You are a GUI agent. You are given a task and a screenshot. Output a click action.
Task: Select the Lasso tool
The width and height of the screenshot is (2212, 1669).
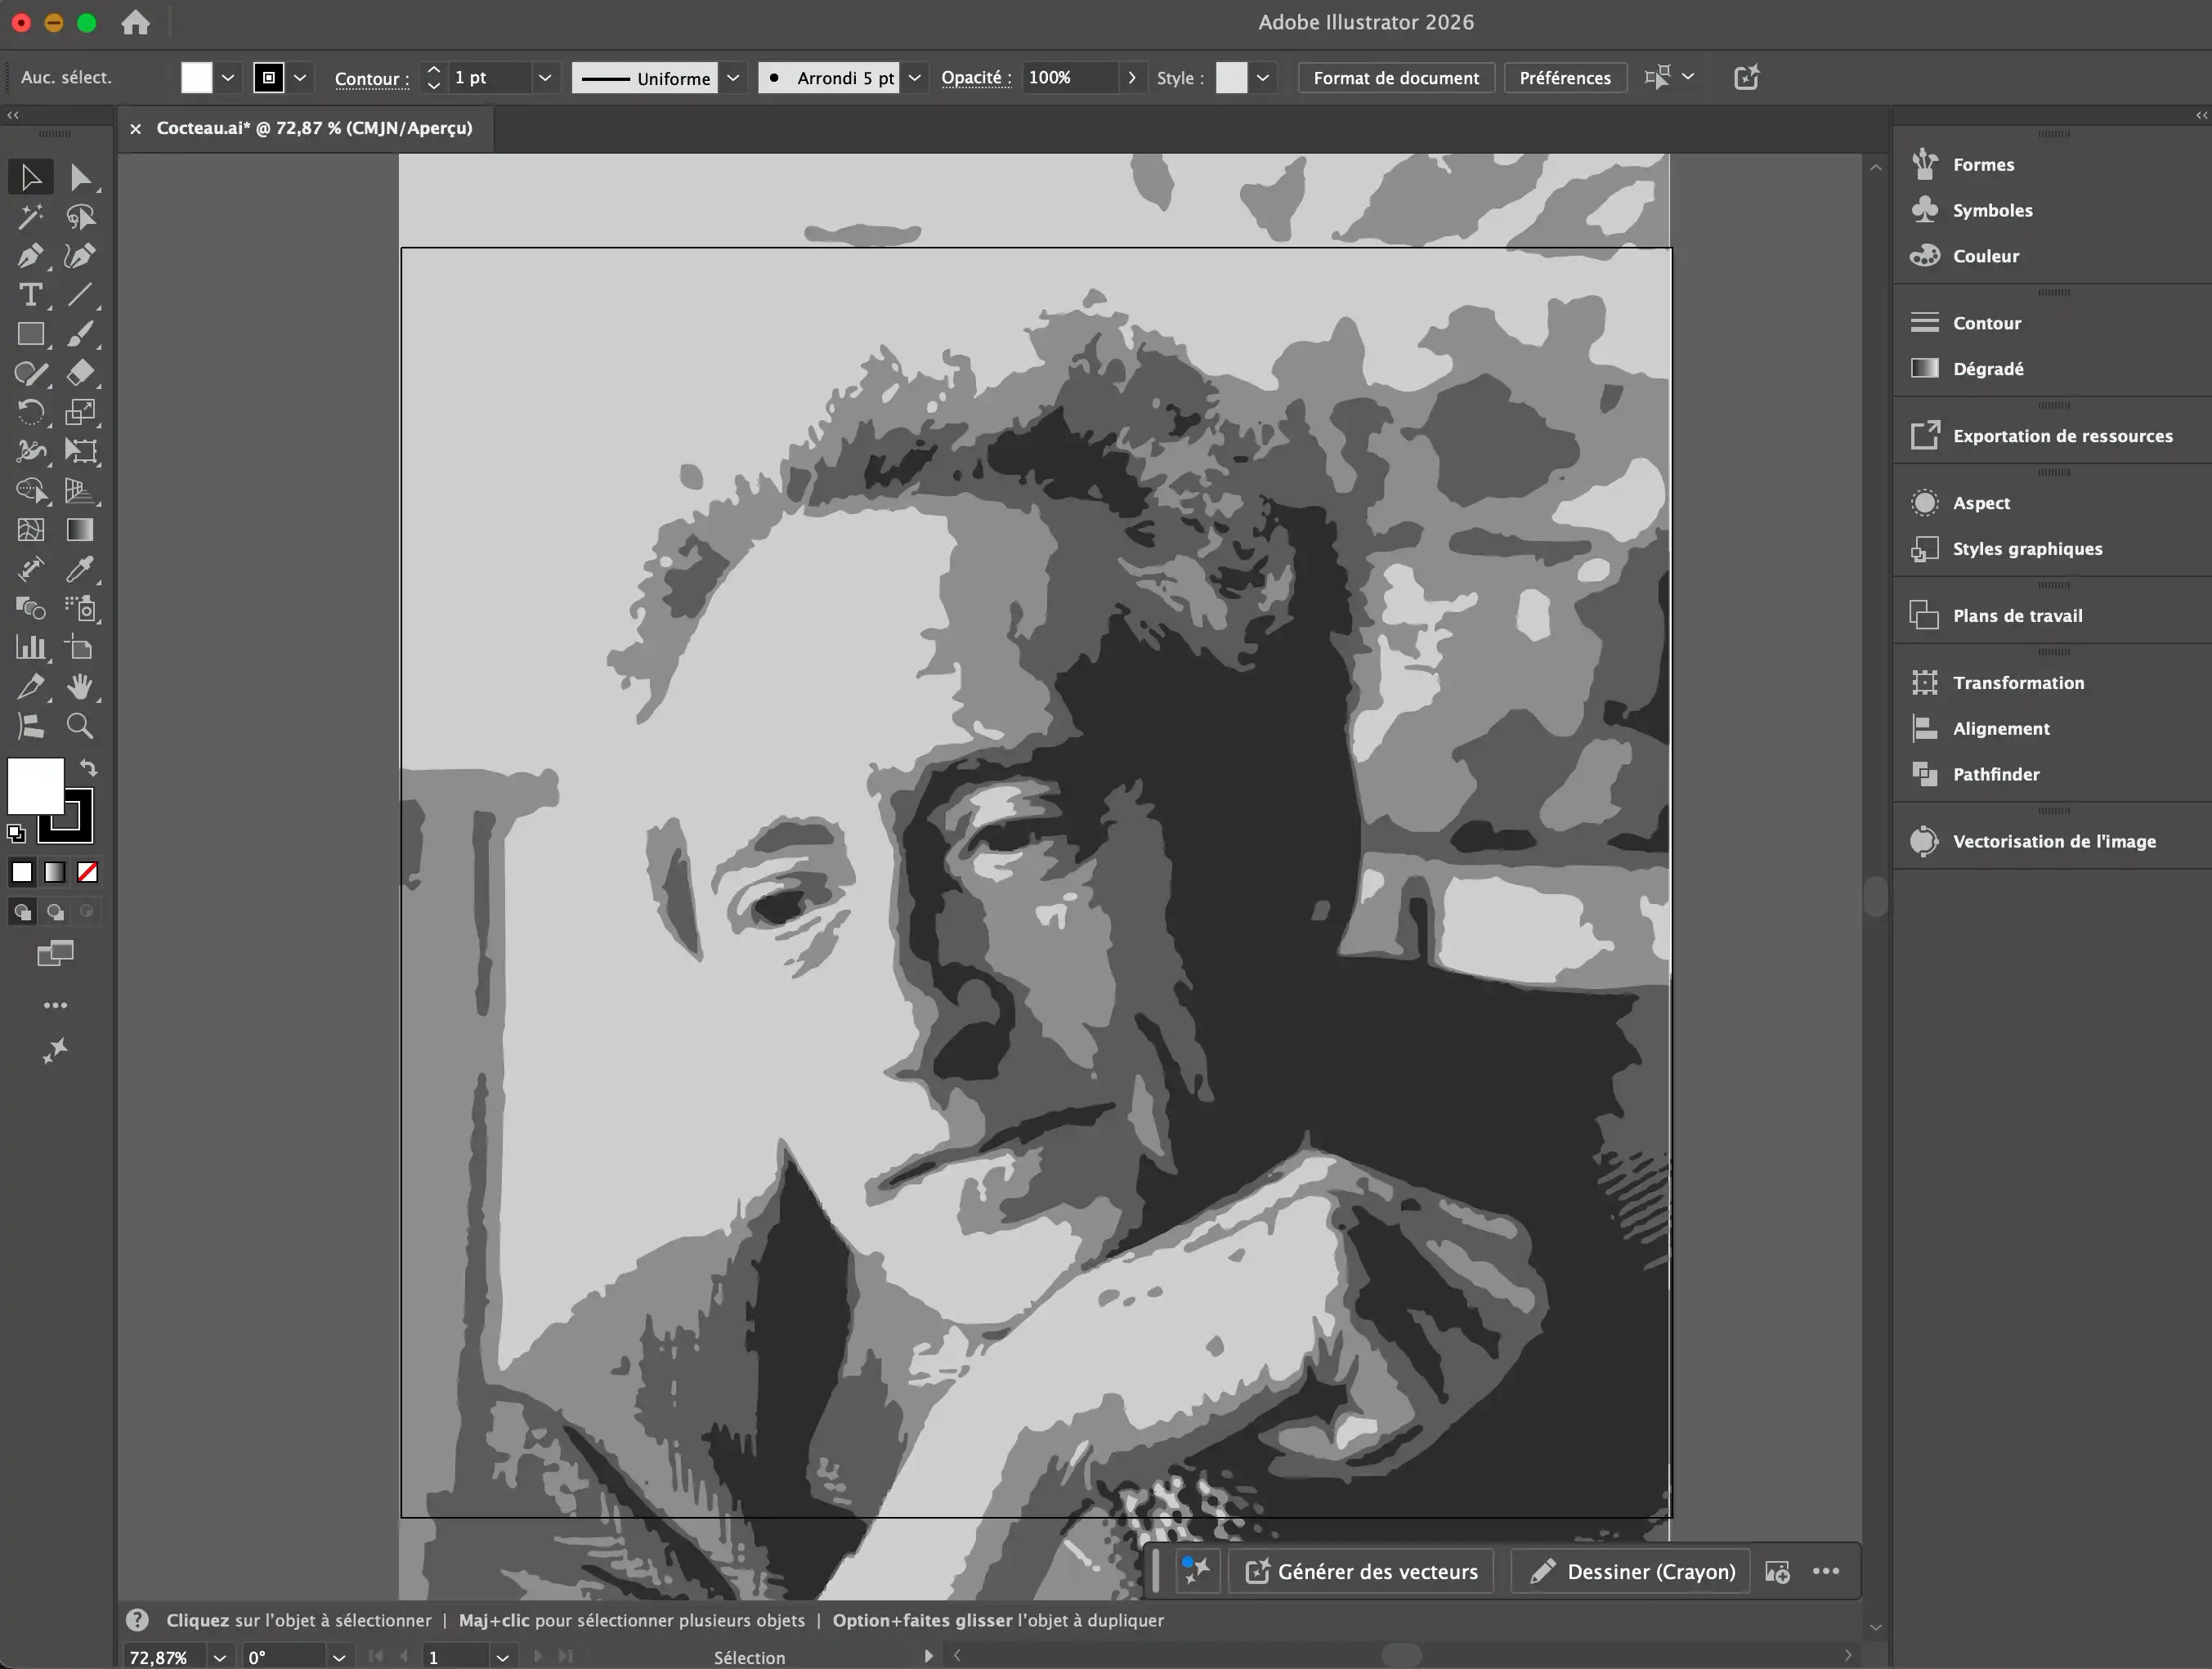click(x=80, y=216)
